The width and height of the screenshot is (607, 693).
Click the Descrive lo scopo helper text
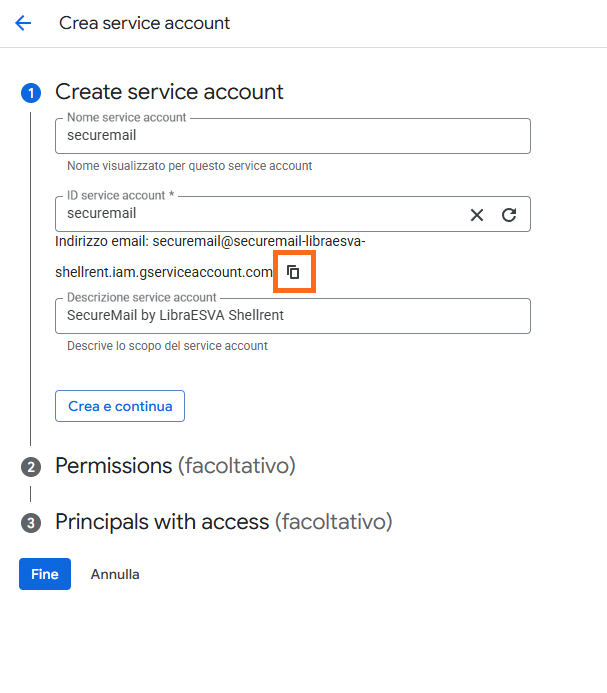(167, 346)
